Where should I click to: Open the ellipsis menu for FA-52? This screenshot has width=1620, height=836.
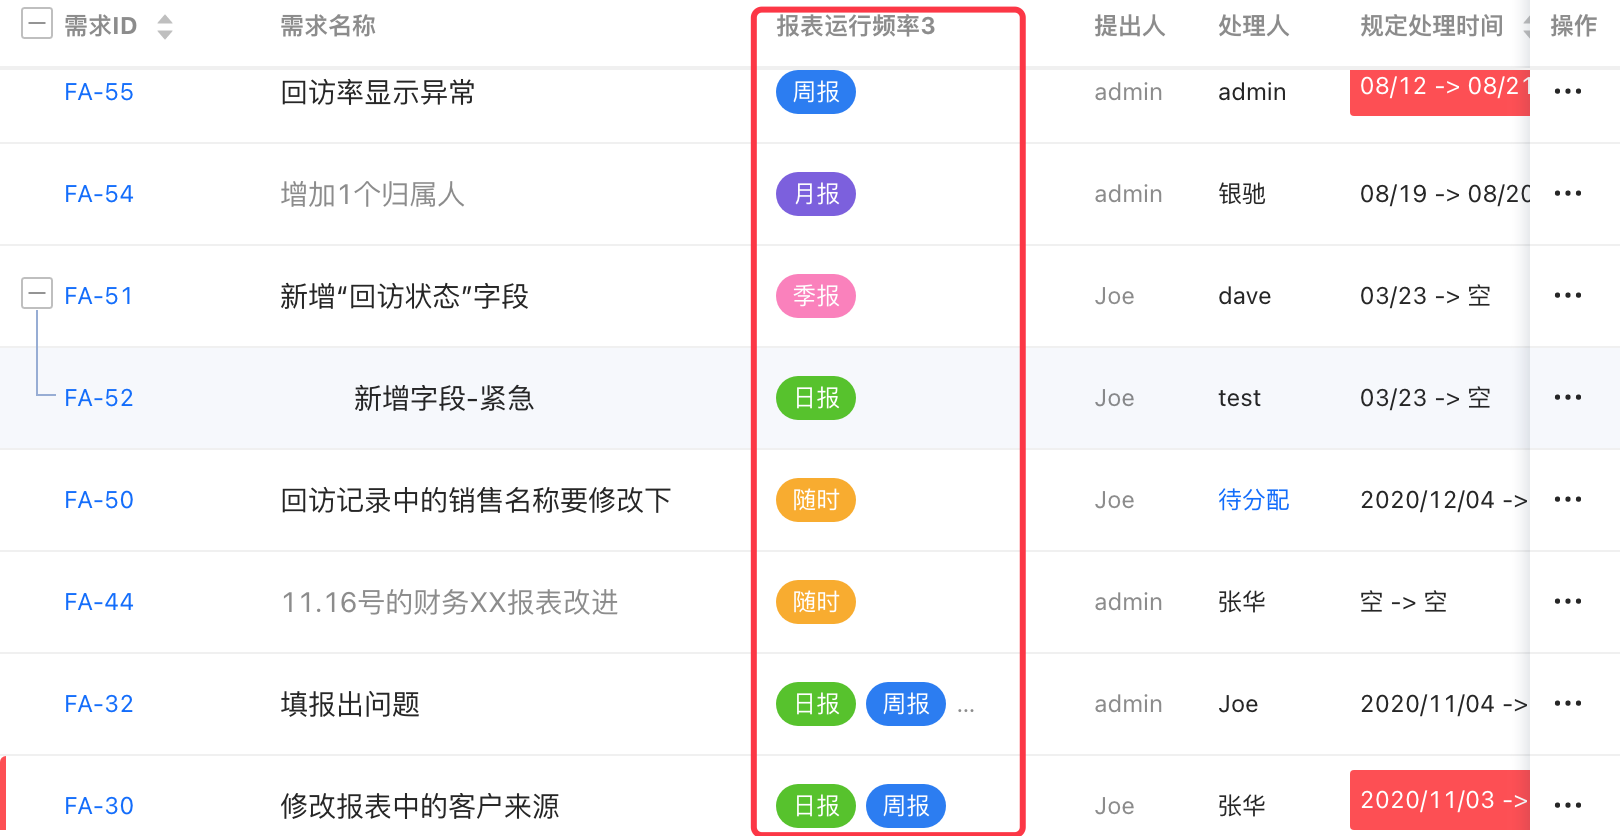pyautogui.click(x=1567, y=398)
